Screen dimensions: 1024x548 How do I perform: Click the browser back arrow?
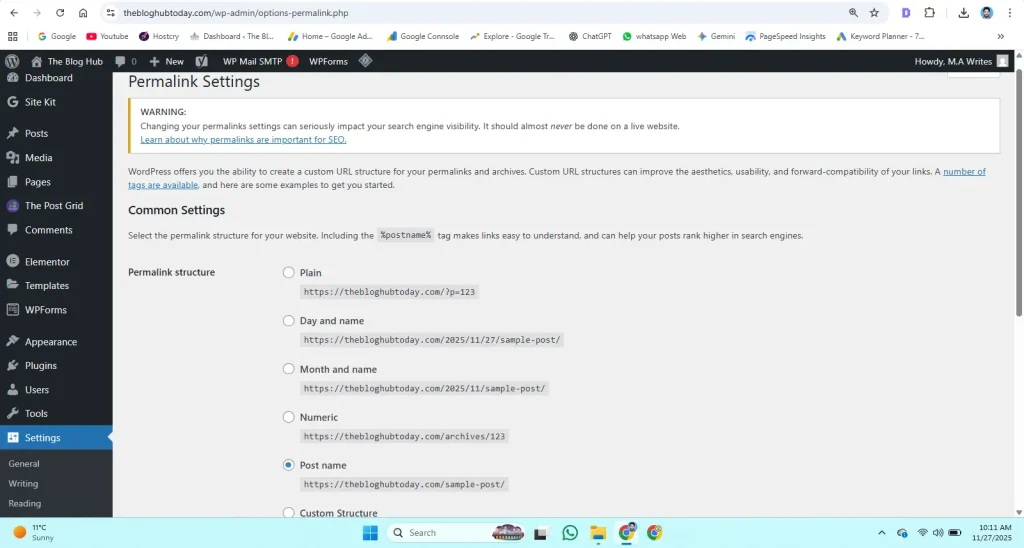click(14, 12)
